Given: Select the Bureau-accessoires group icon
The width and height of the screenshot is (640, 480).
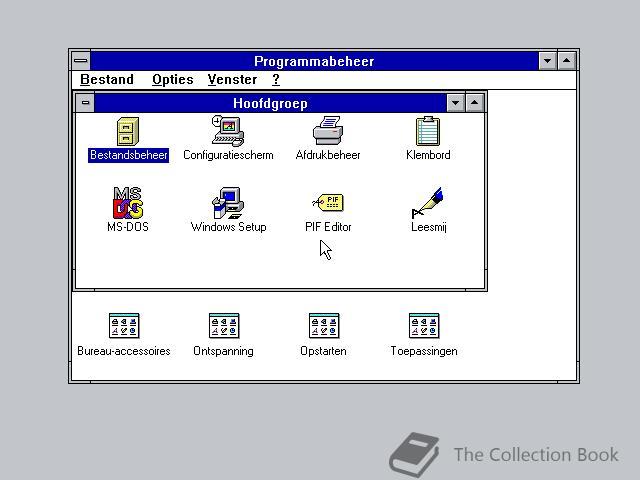Looking at the screenshot, I should (124, 326).
